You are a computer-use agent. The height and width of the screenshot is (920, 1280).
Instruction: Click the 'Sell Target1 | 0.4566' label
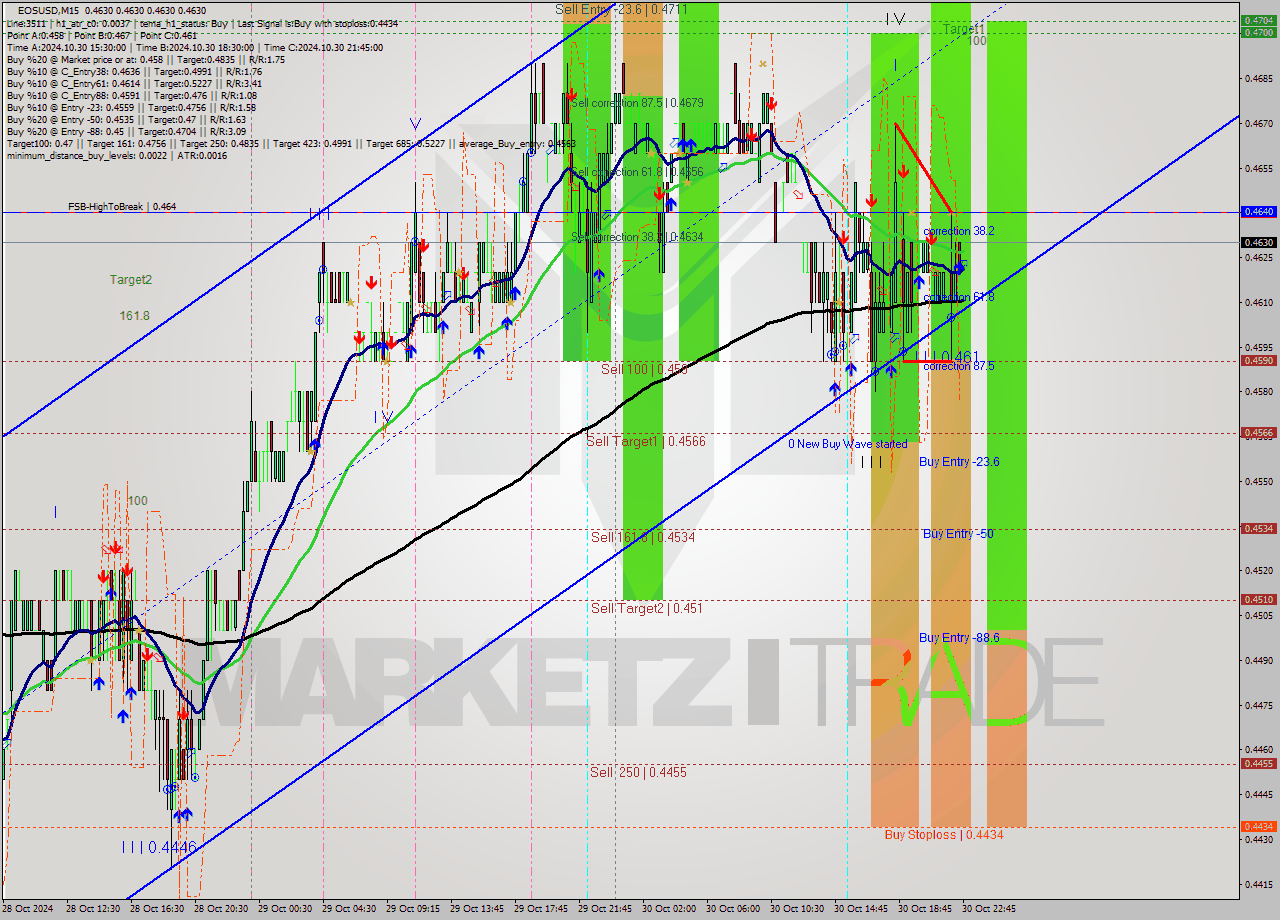(646, 441)
